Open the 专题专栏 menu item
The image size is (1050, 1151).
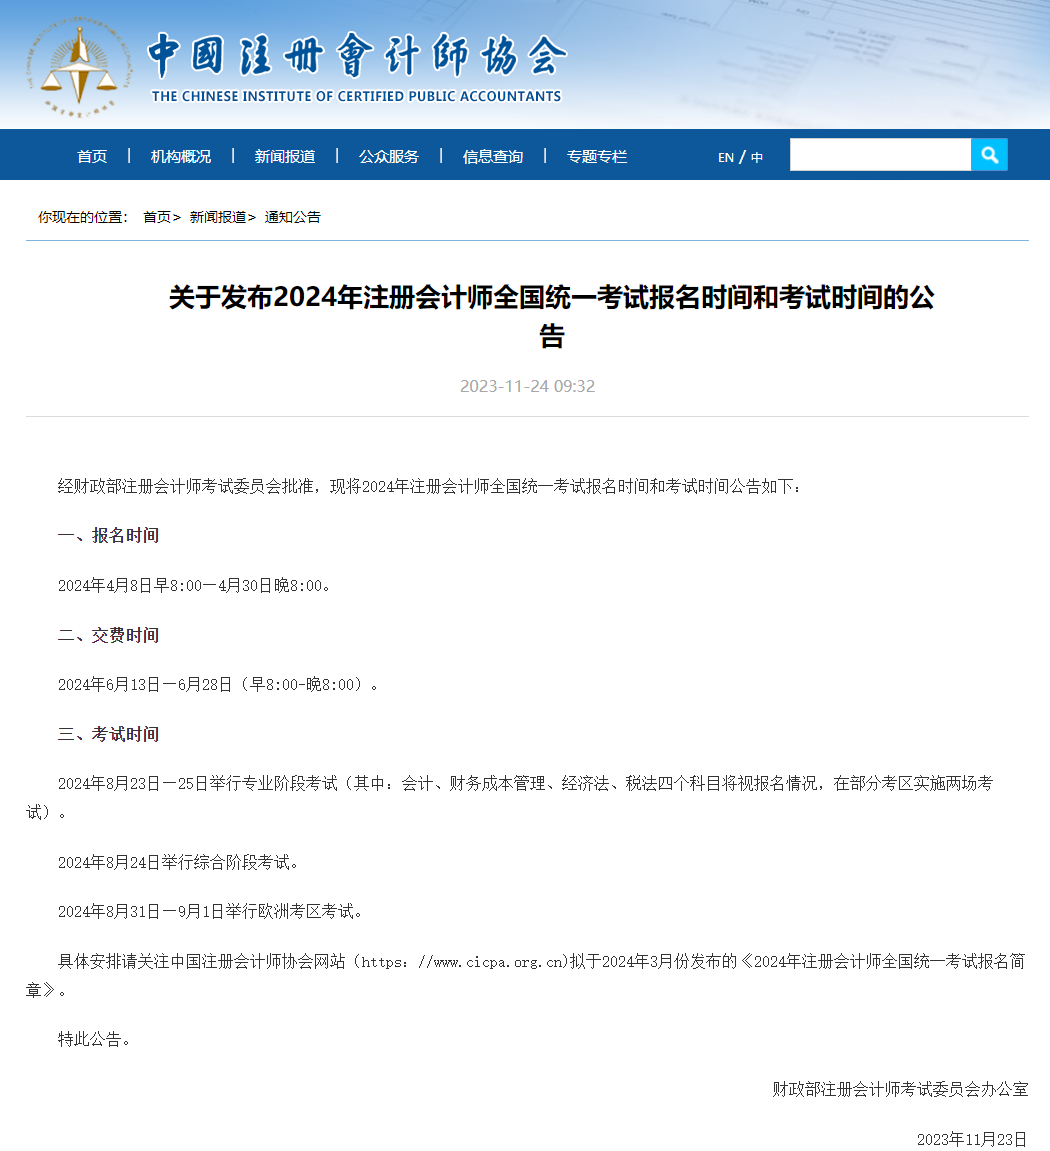597,156
